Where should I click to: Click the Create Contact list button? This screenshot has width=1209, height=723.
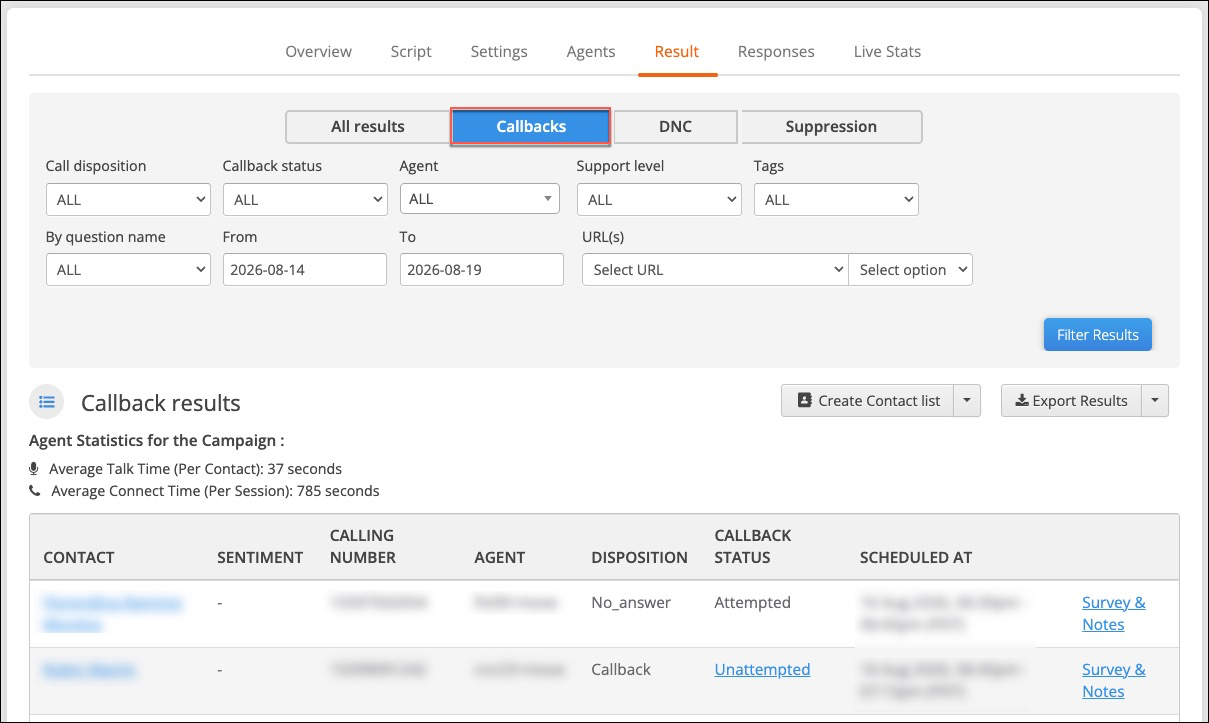coord(868,401)
